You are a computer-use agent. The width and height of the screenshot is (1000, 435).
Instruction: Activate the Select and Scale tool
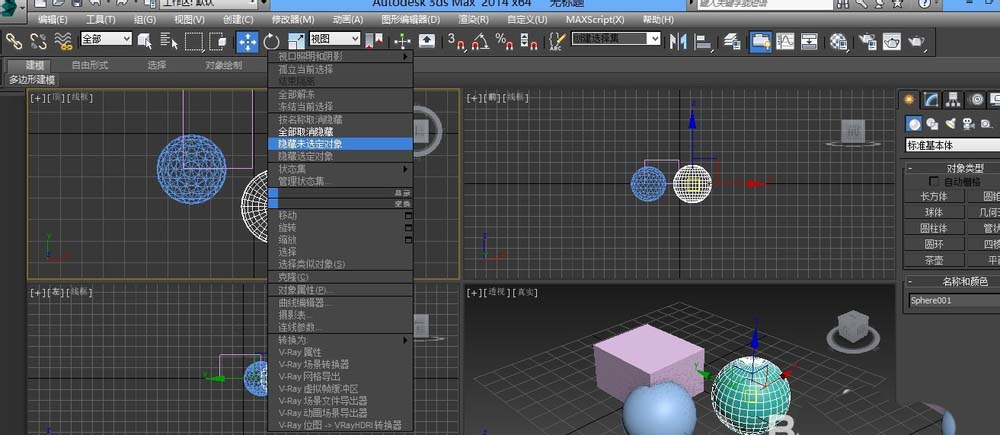[x=296, y=41]
